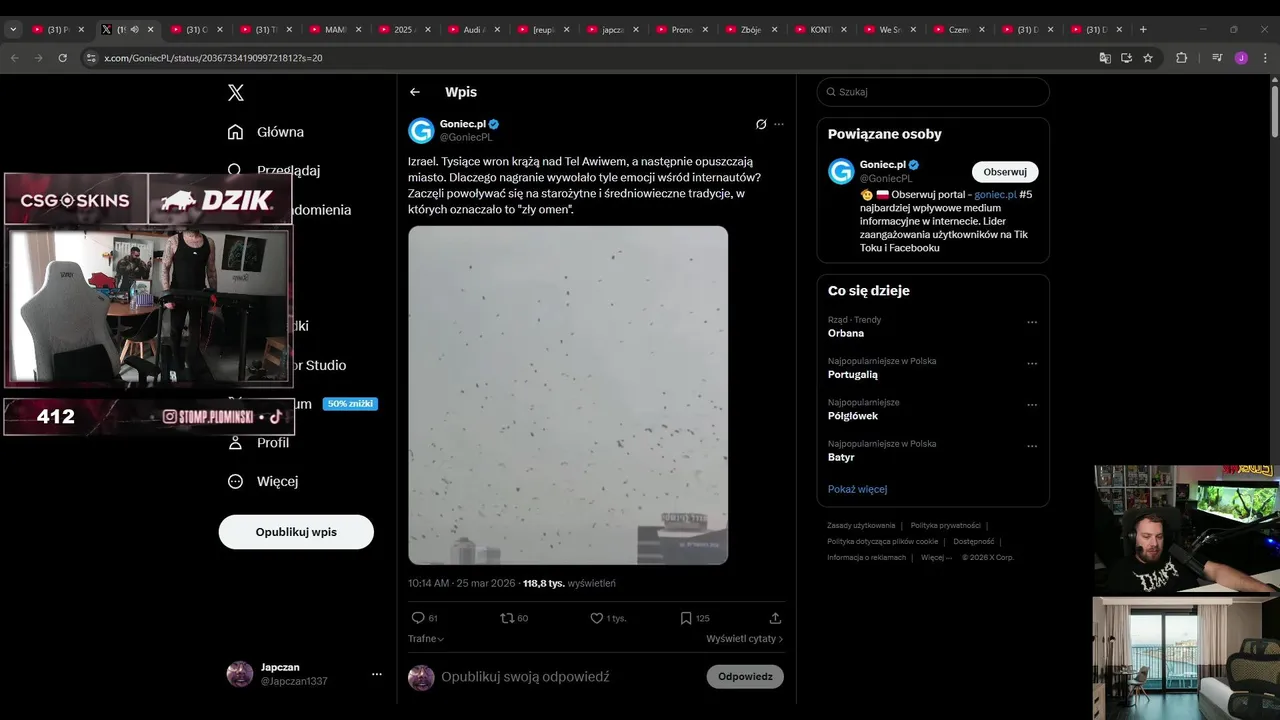Open Polityka prywatności footer link
Screen dimensions: 1280x720
tap(945, 525)
